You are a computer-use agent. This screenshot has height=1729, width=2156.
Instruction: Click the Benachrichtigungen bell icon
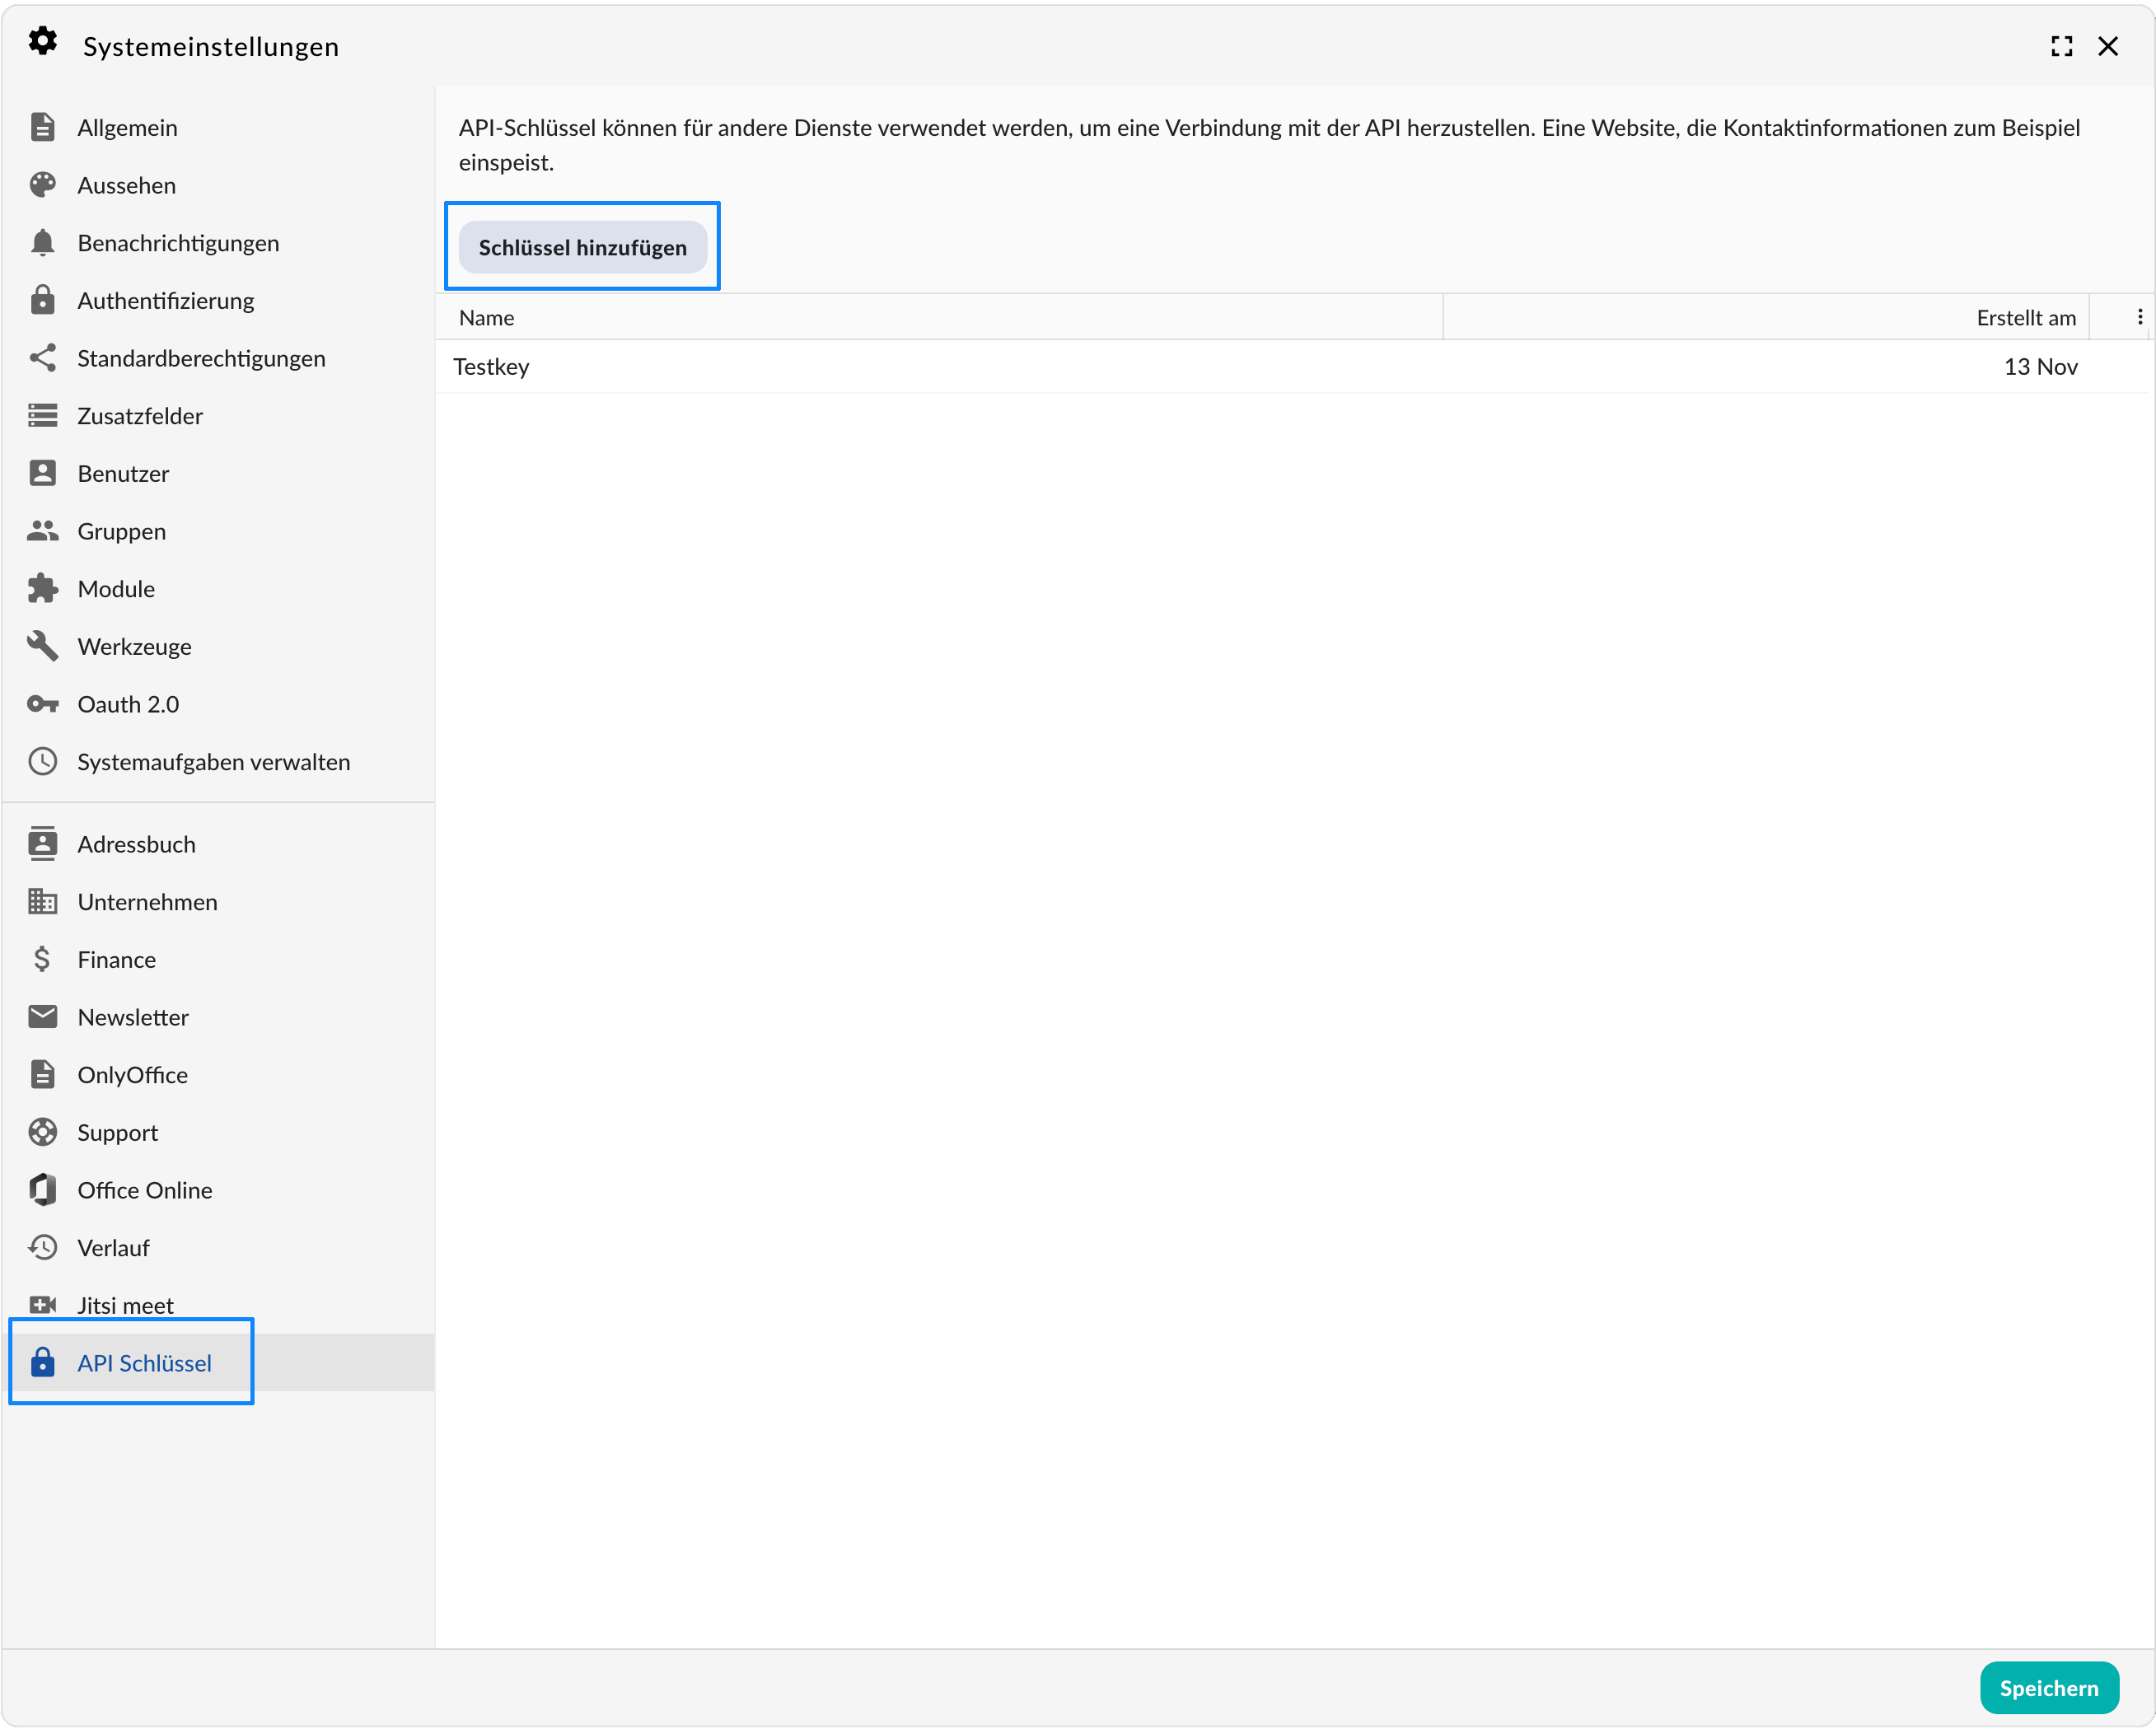click(x=42, y=243)
